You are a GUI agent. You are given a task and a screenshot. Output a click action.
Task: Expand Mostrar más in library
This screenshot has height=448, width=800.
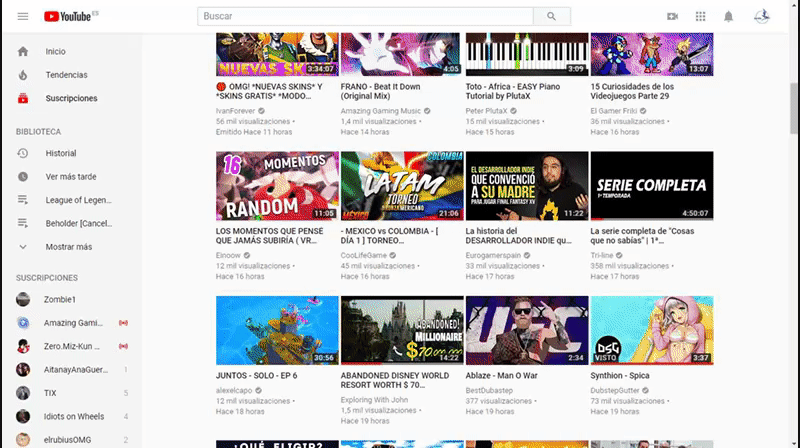pyautogui.click(x=71, y=247)
